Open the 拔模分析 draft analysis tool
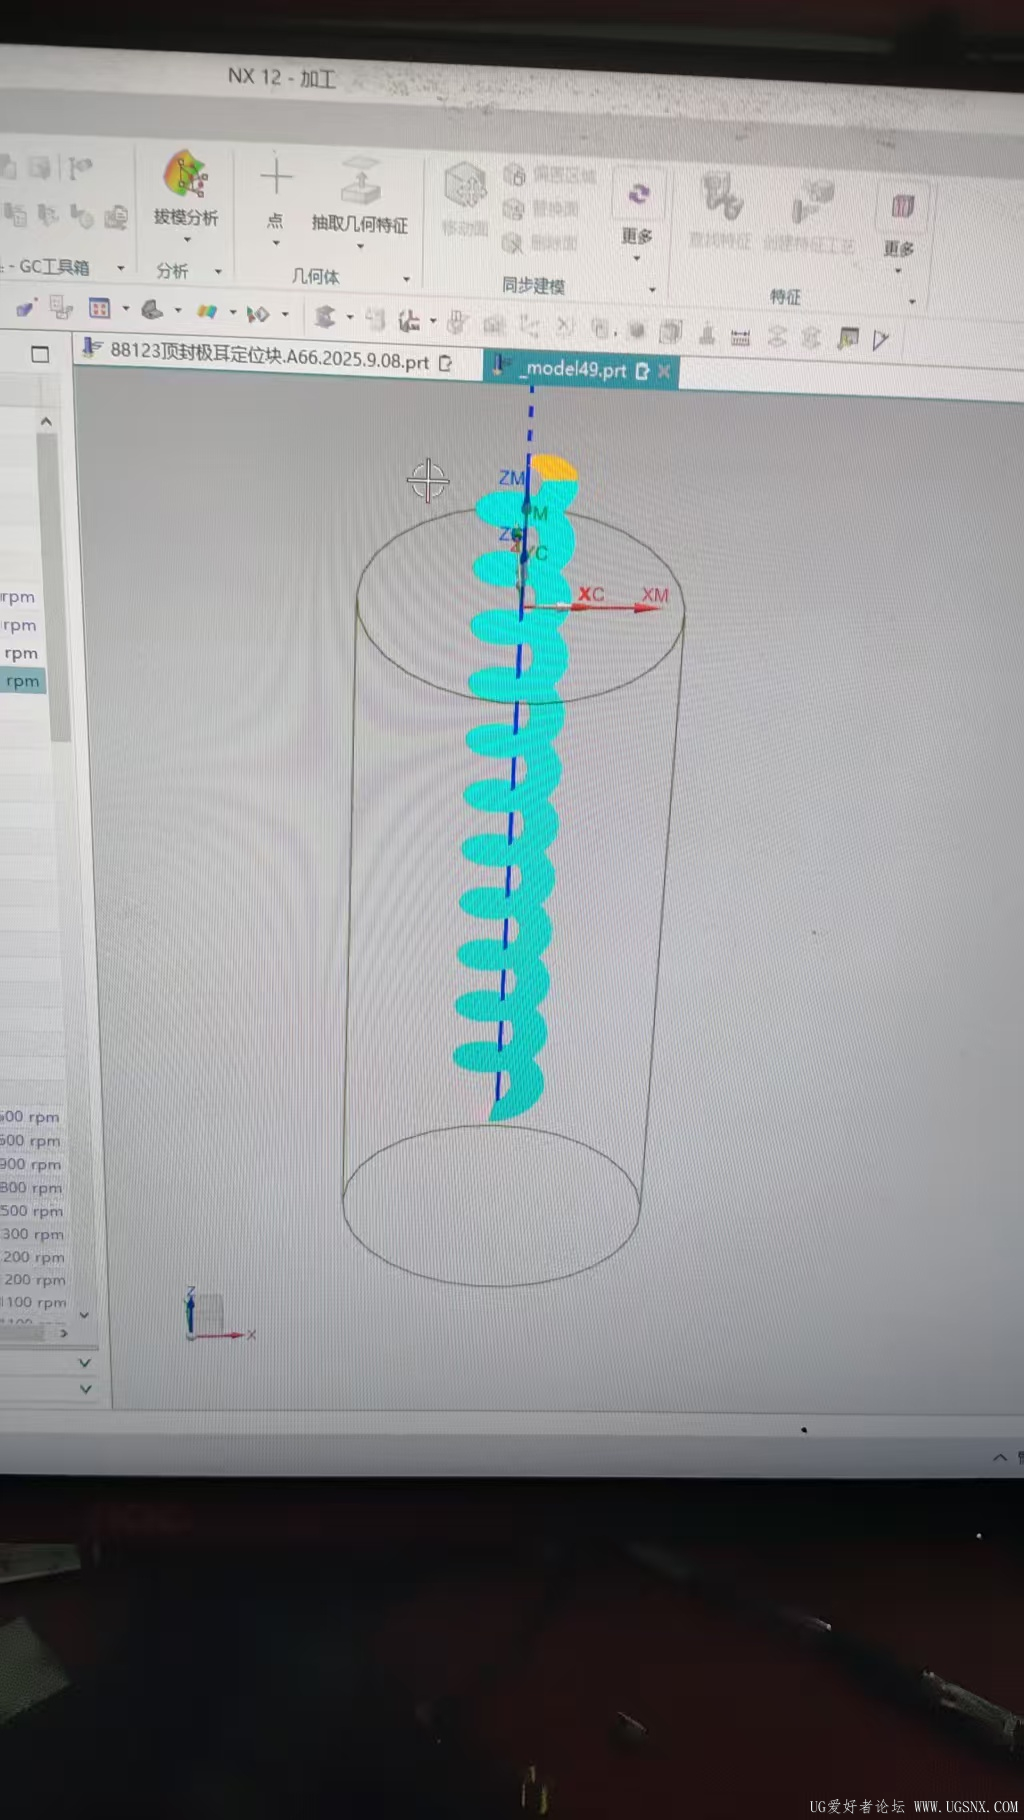Image resolution: width=1024 pixels, height=1820 pixels. click(x=186, y=188)
